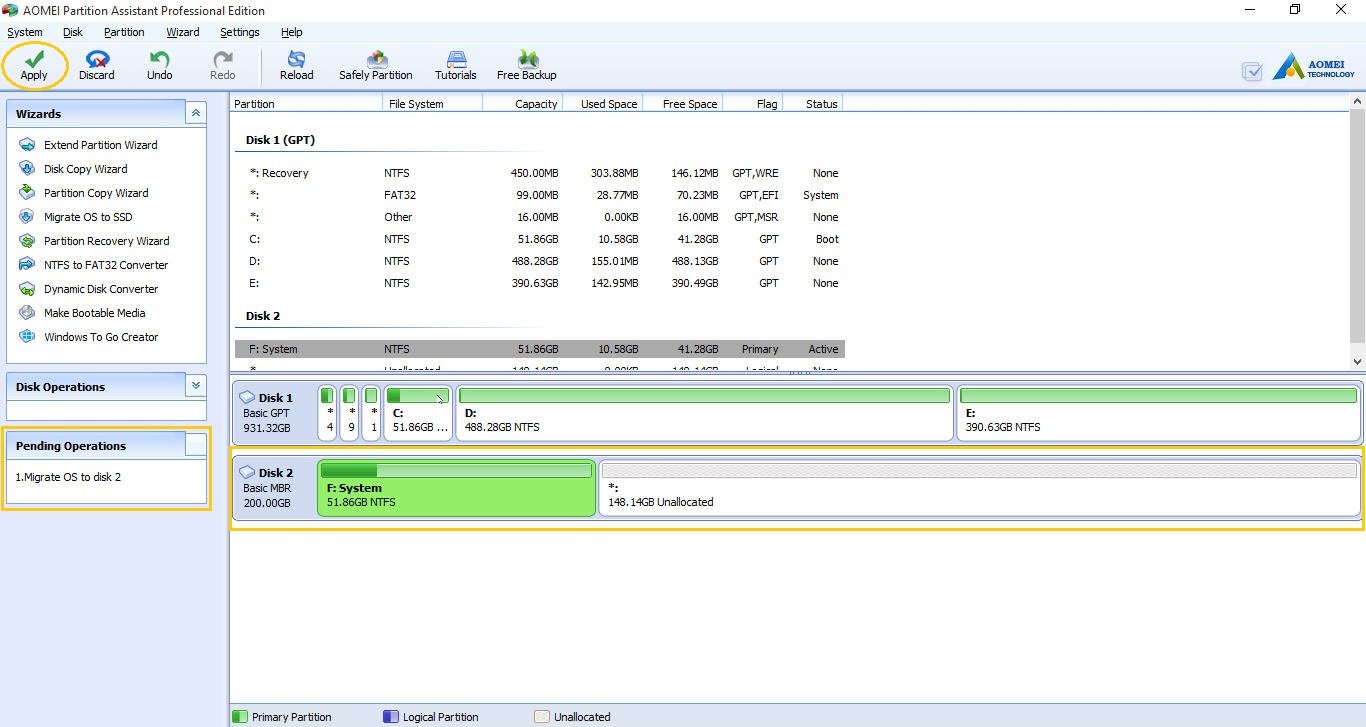Click the Apply checkmark icon
Viewport: 1366px width, 727px height.
tap(34, 60)
